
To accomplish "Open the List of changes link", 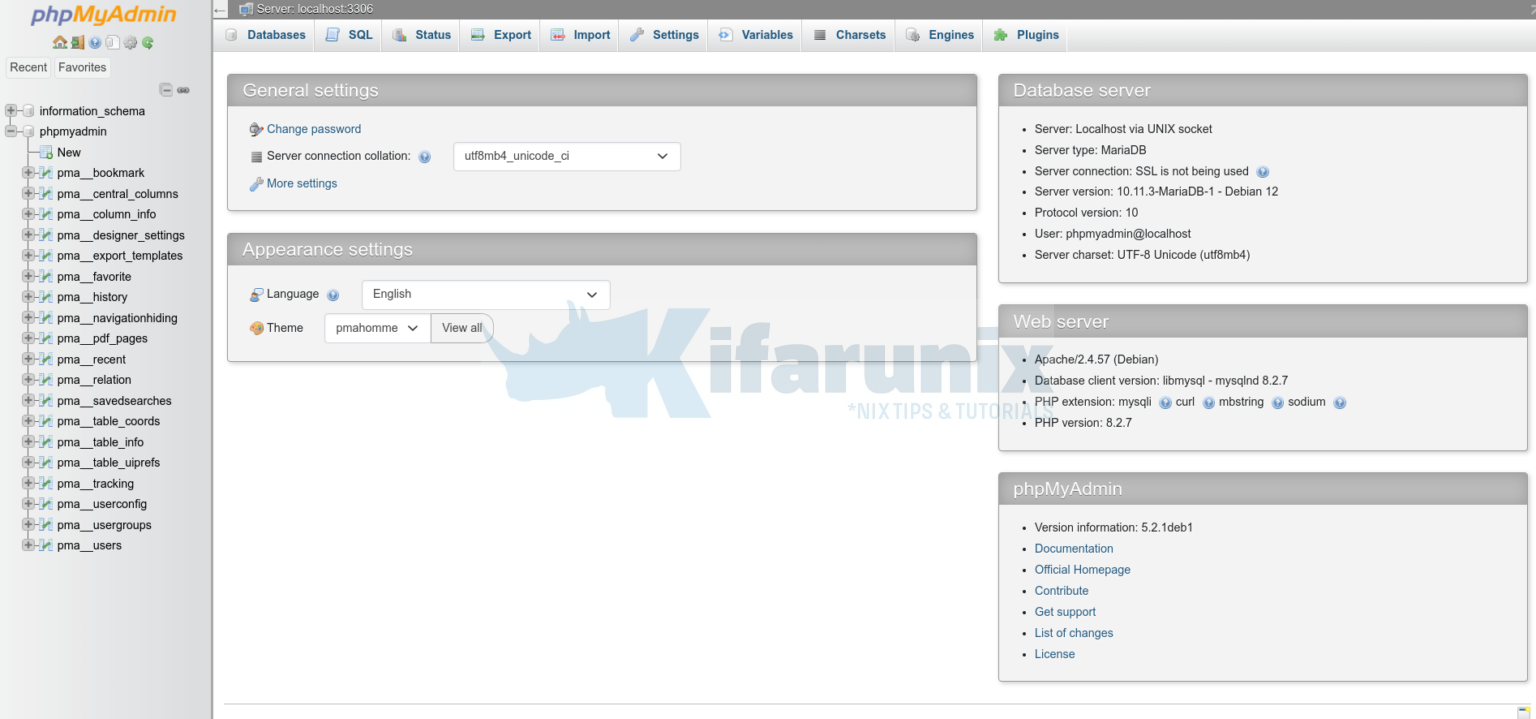I will [x=1073, y=632].
